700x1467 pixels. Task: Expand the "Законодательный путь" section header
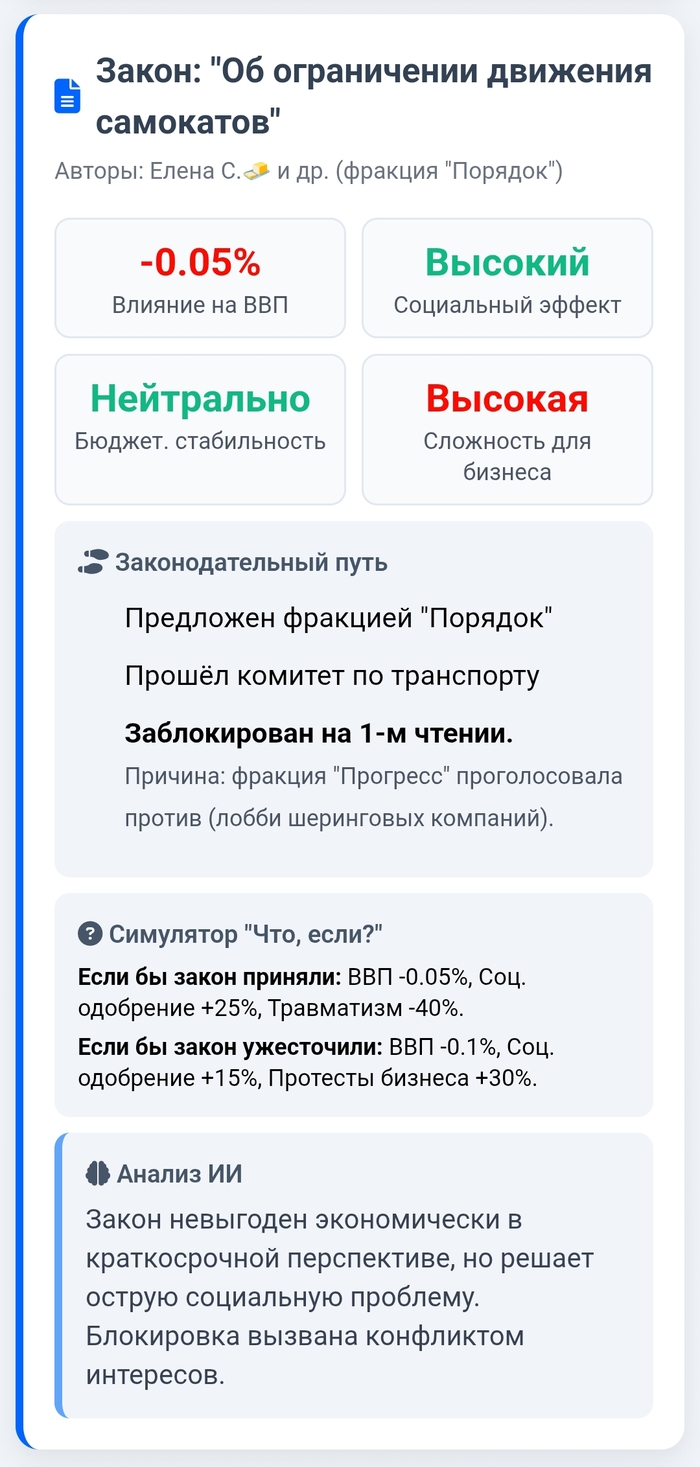(251, 562)
